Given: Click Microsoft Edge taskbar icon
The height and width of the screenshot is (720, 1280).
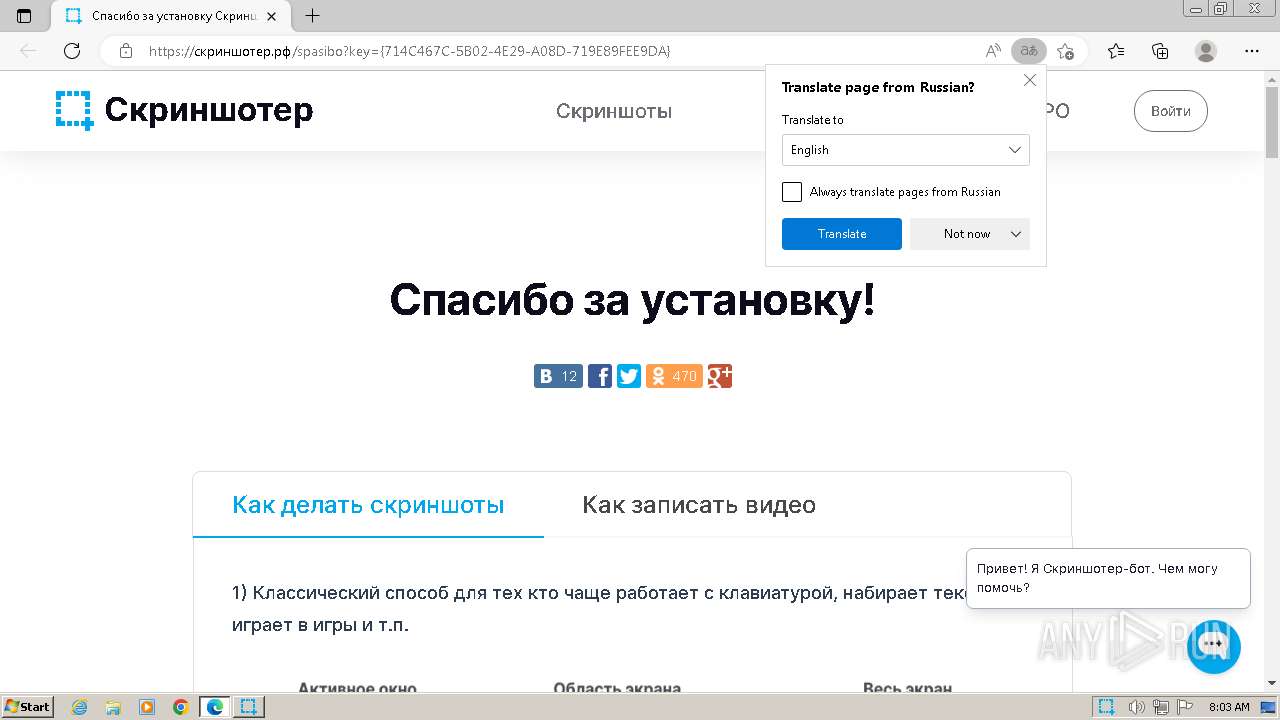Looking at the screenshot, I should pos(215,707).
